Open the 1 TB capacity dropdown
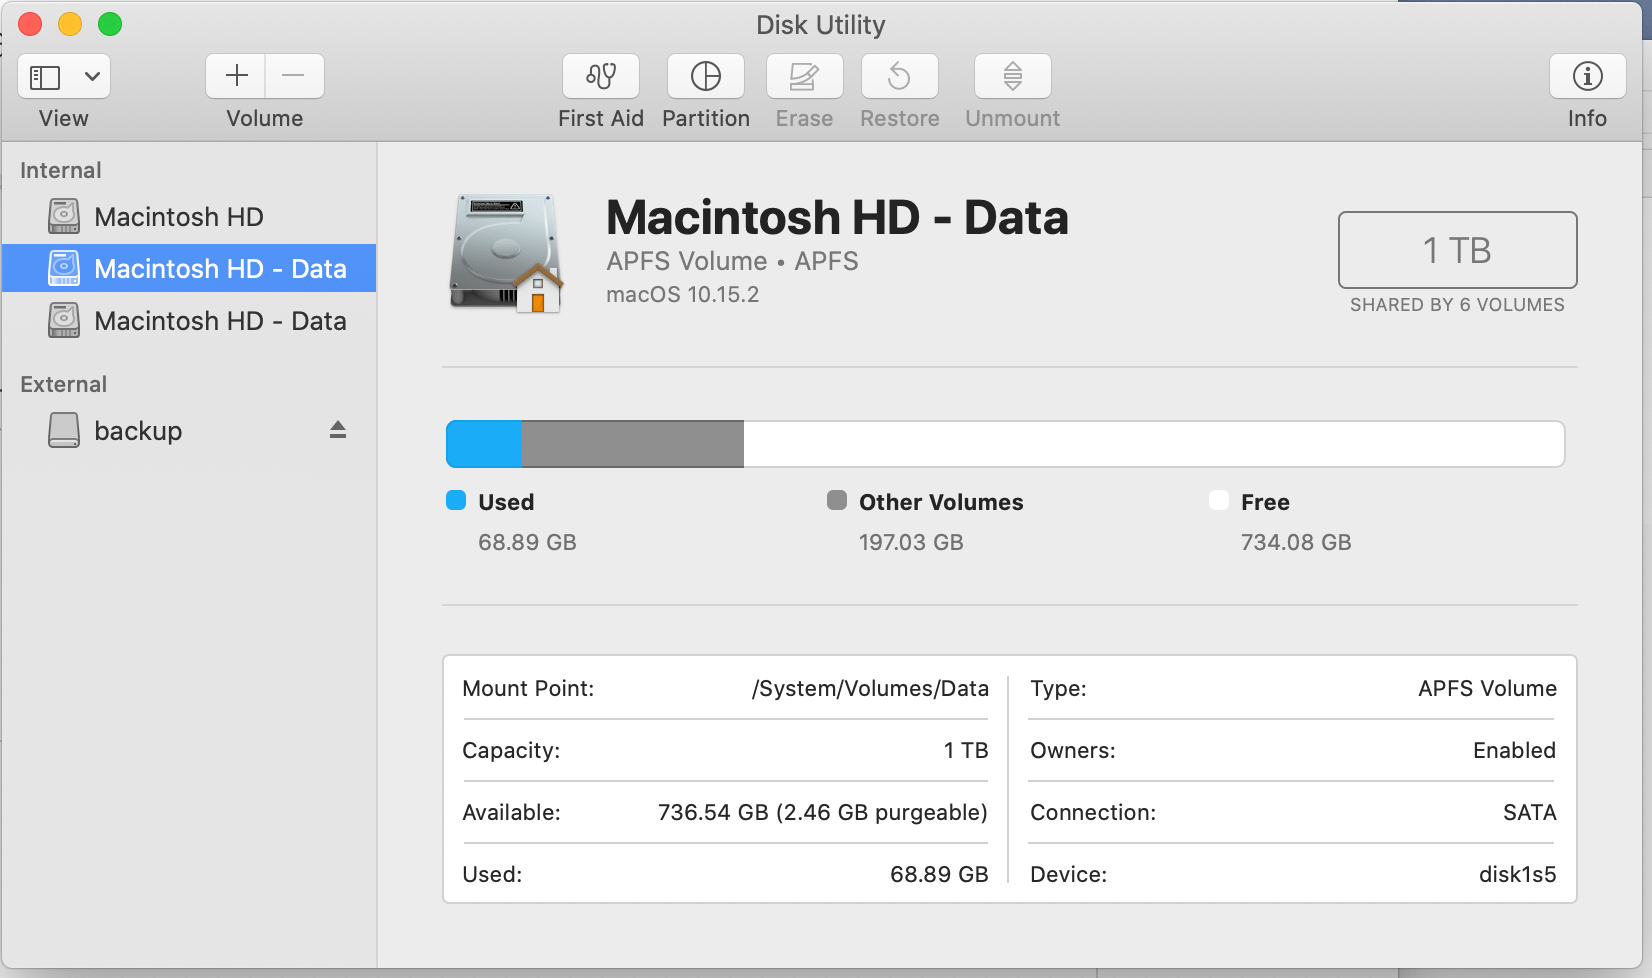Image resolution: width=1652 pixels, height=978 pixels. (x=1456, y=250)
